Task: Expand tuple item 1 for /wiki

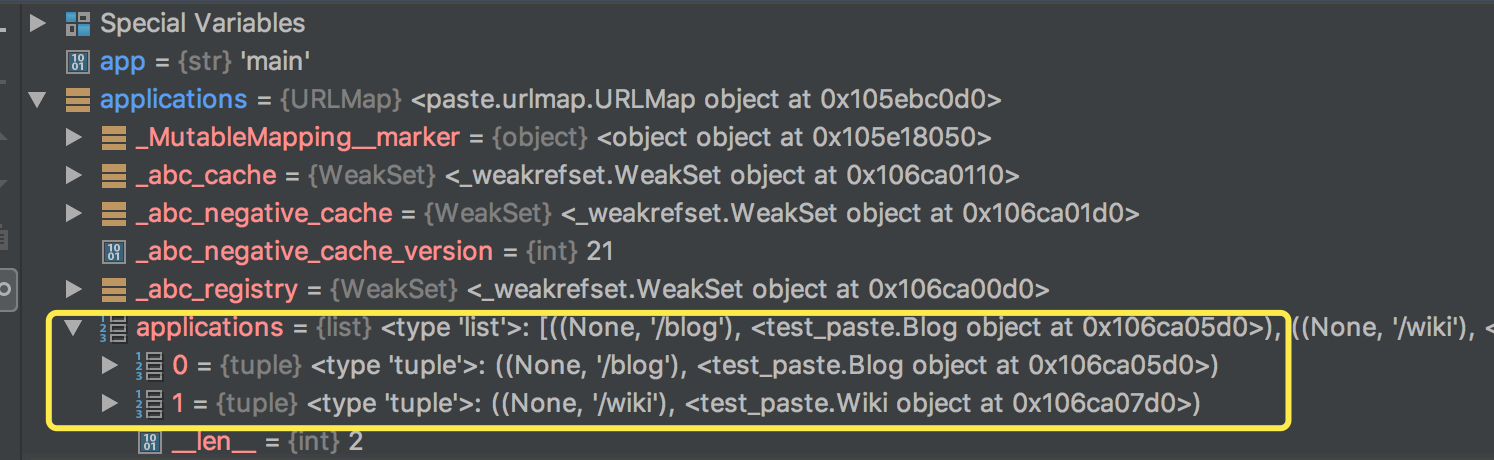Action: [110, 404]
